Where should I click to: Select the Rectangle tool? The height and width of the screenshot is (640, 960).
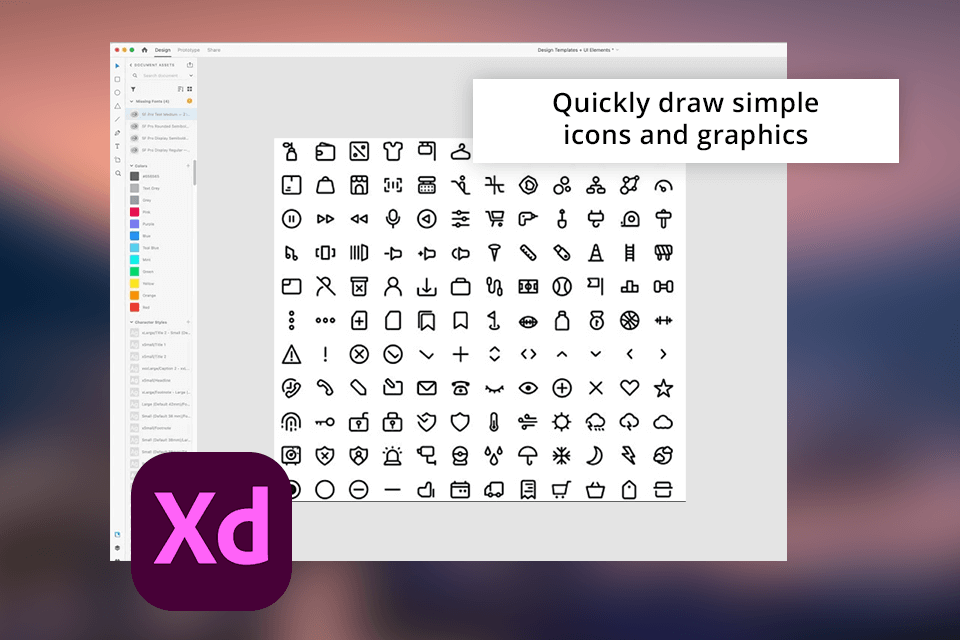point(118,79)
